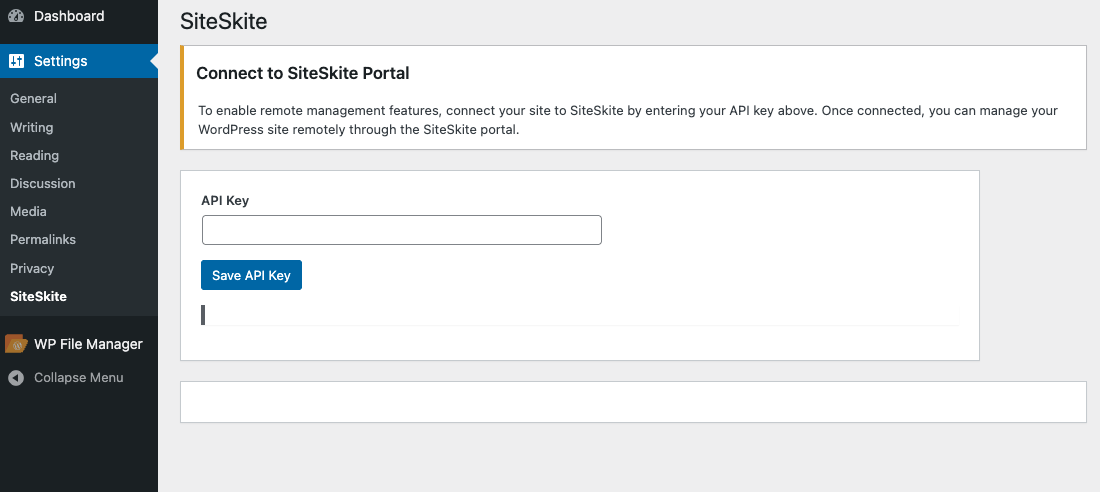Click the WP File Manager folder icon
Viewport: 1100px width, 492px height.
16,344
